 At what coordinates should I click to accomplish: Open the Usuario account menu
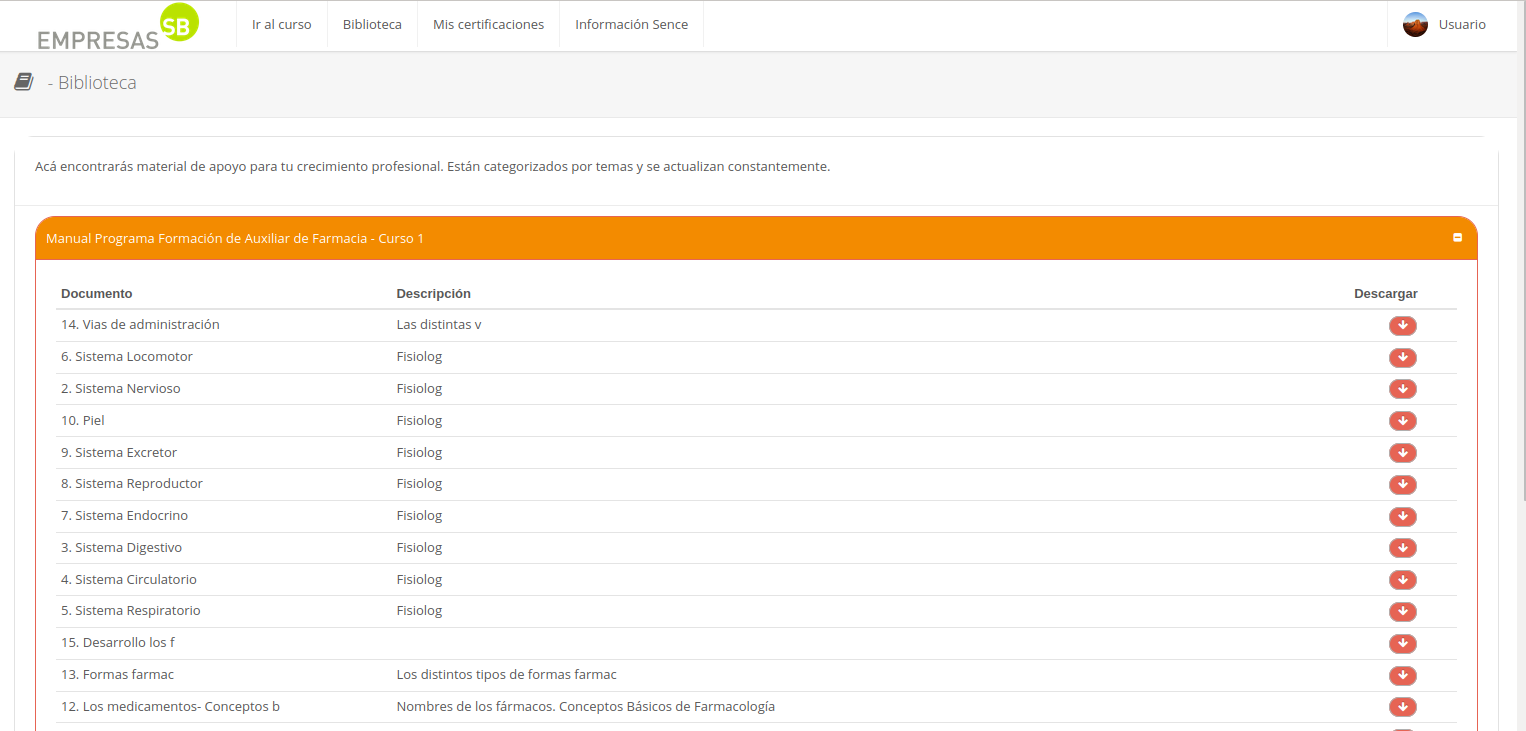tap(1444, 25)
